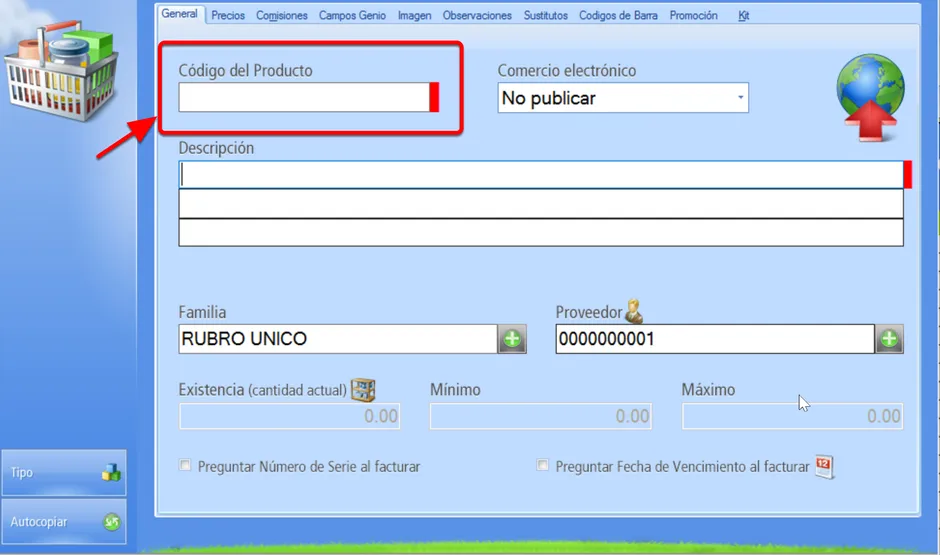The image size is (940, 555).
Task: Add a new Familia with the plus button
Action: click(512, 339)
